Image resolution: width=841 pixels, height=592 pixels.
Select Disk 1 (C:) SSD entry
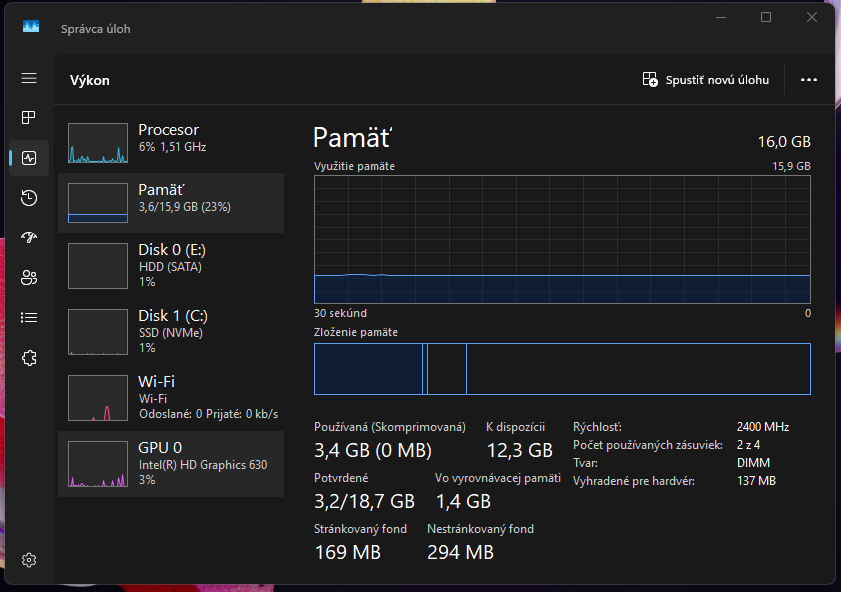[x=171, y=332]
